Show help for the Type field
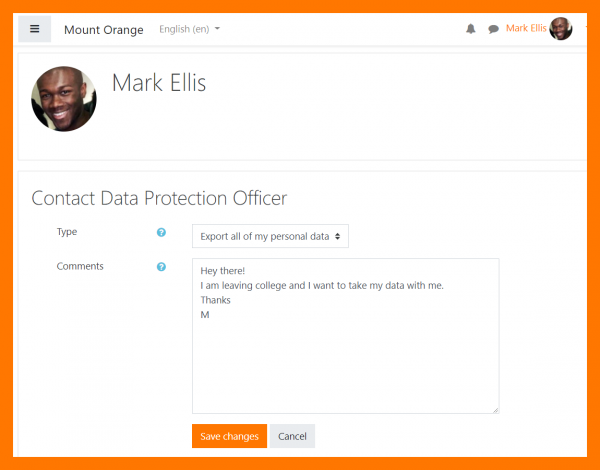The height and width of the screenshot is (470, 600). (161, 233)
